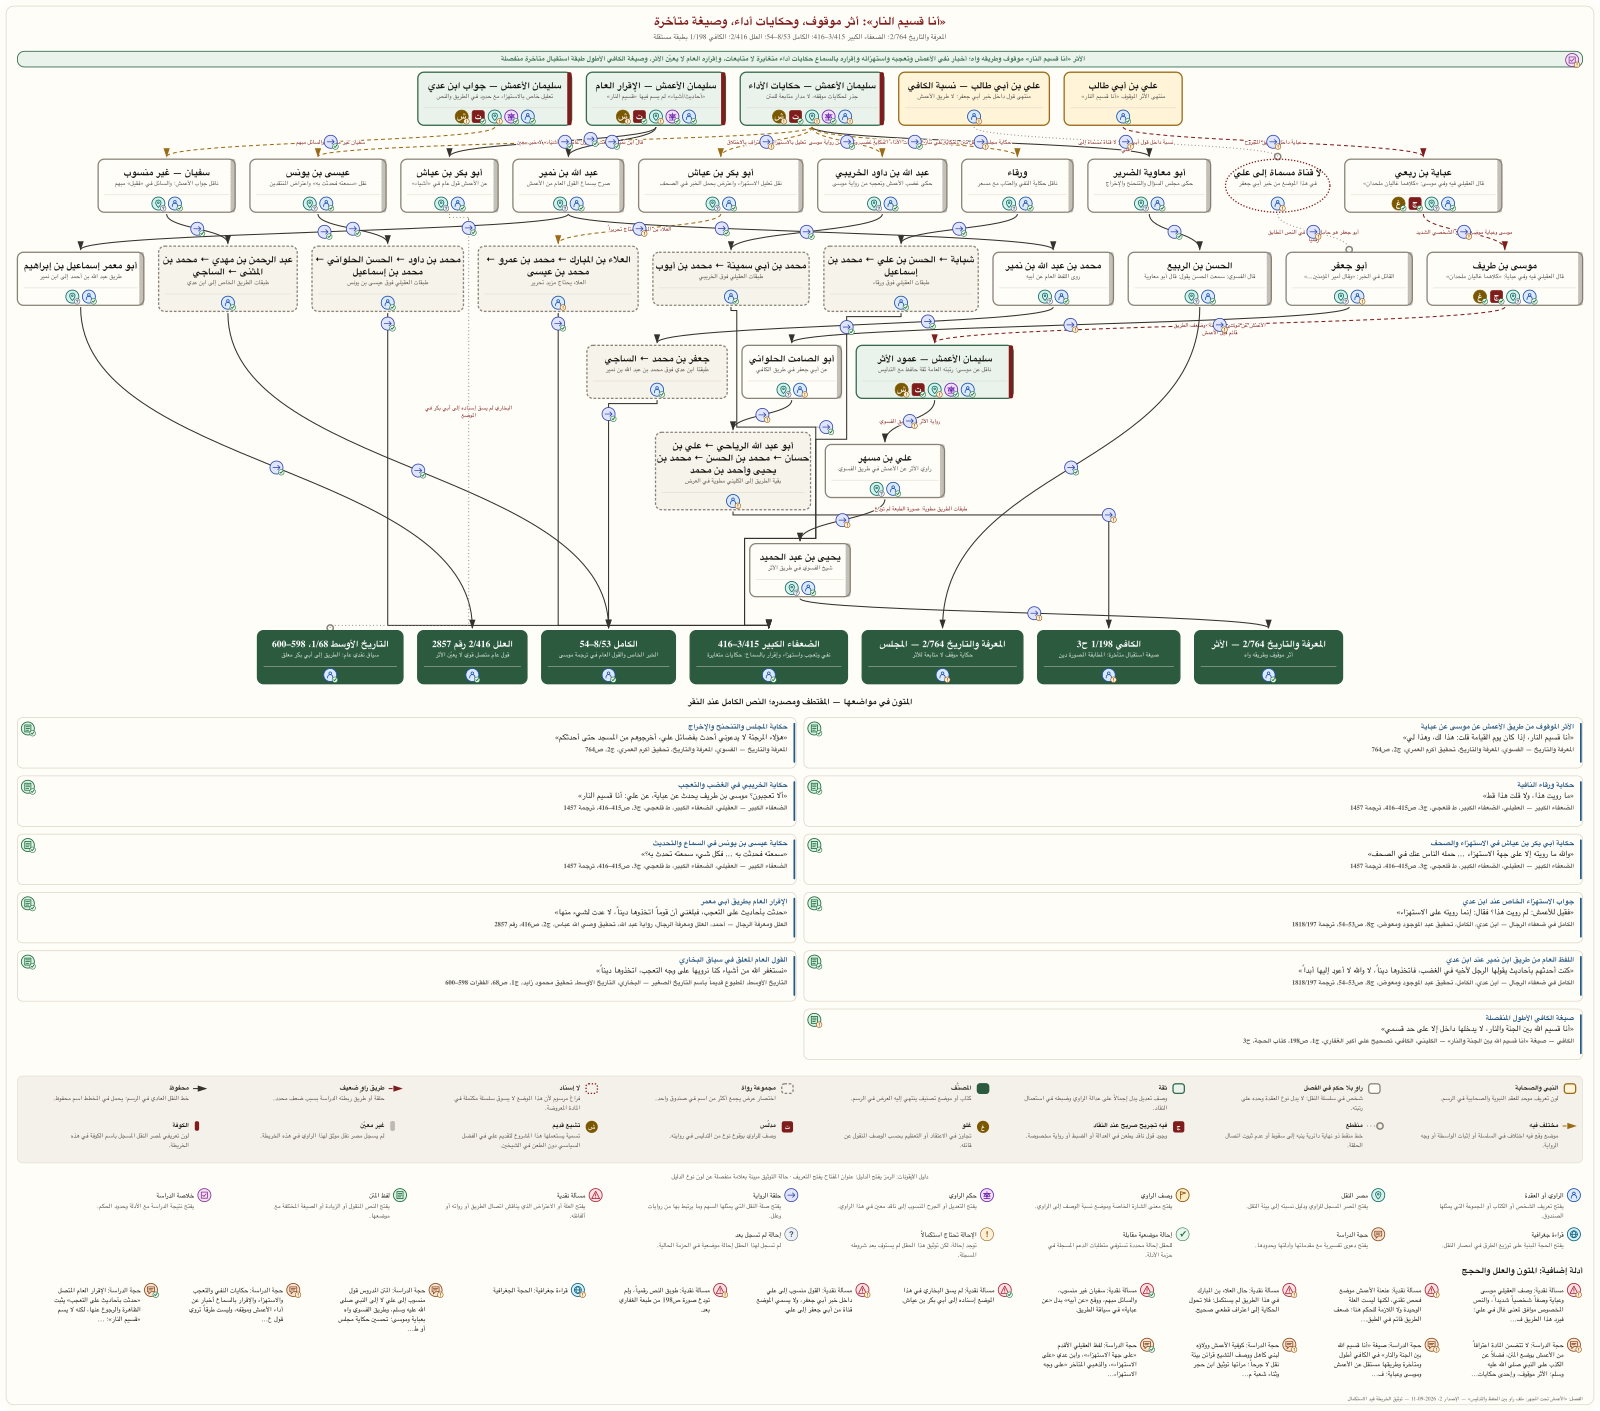
Task: Click the green المصنَّف swatch in the legend
Action: tap(982, 1088)
